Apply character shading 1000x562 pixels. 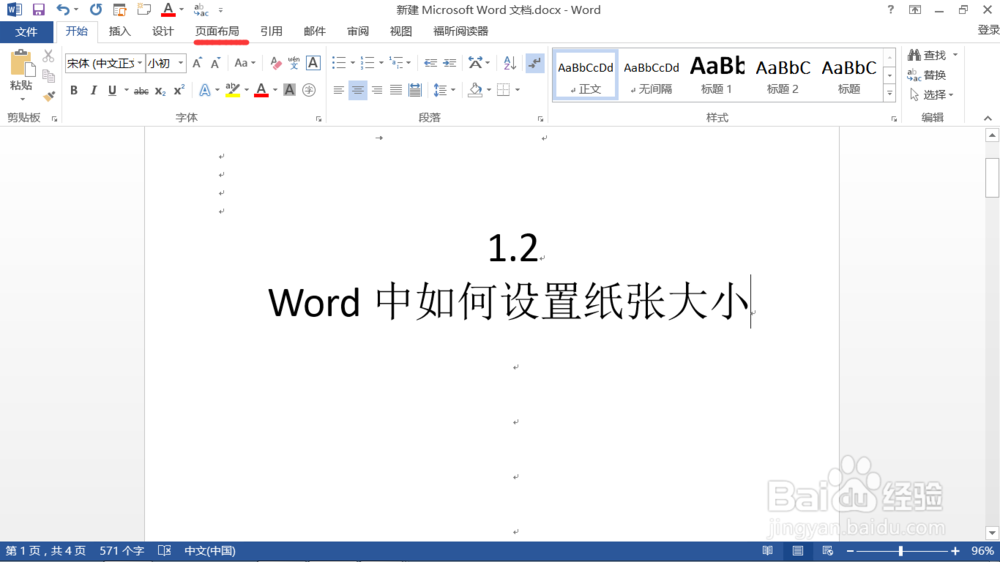tap(290, 90)
